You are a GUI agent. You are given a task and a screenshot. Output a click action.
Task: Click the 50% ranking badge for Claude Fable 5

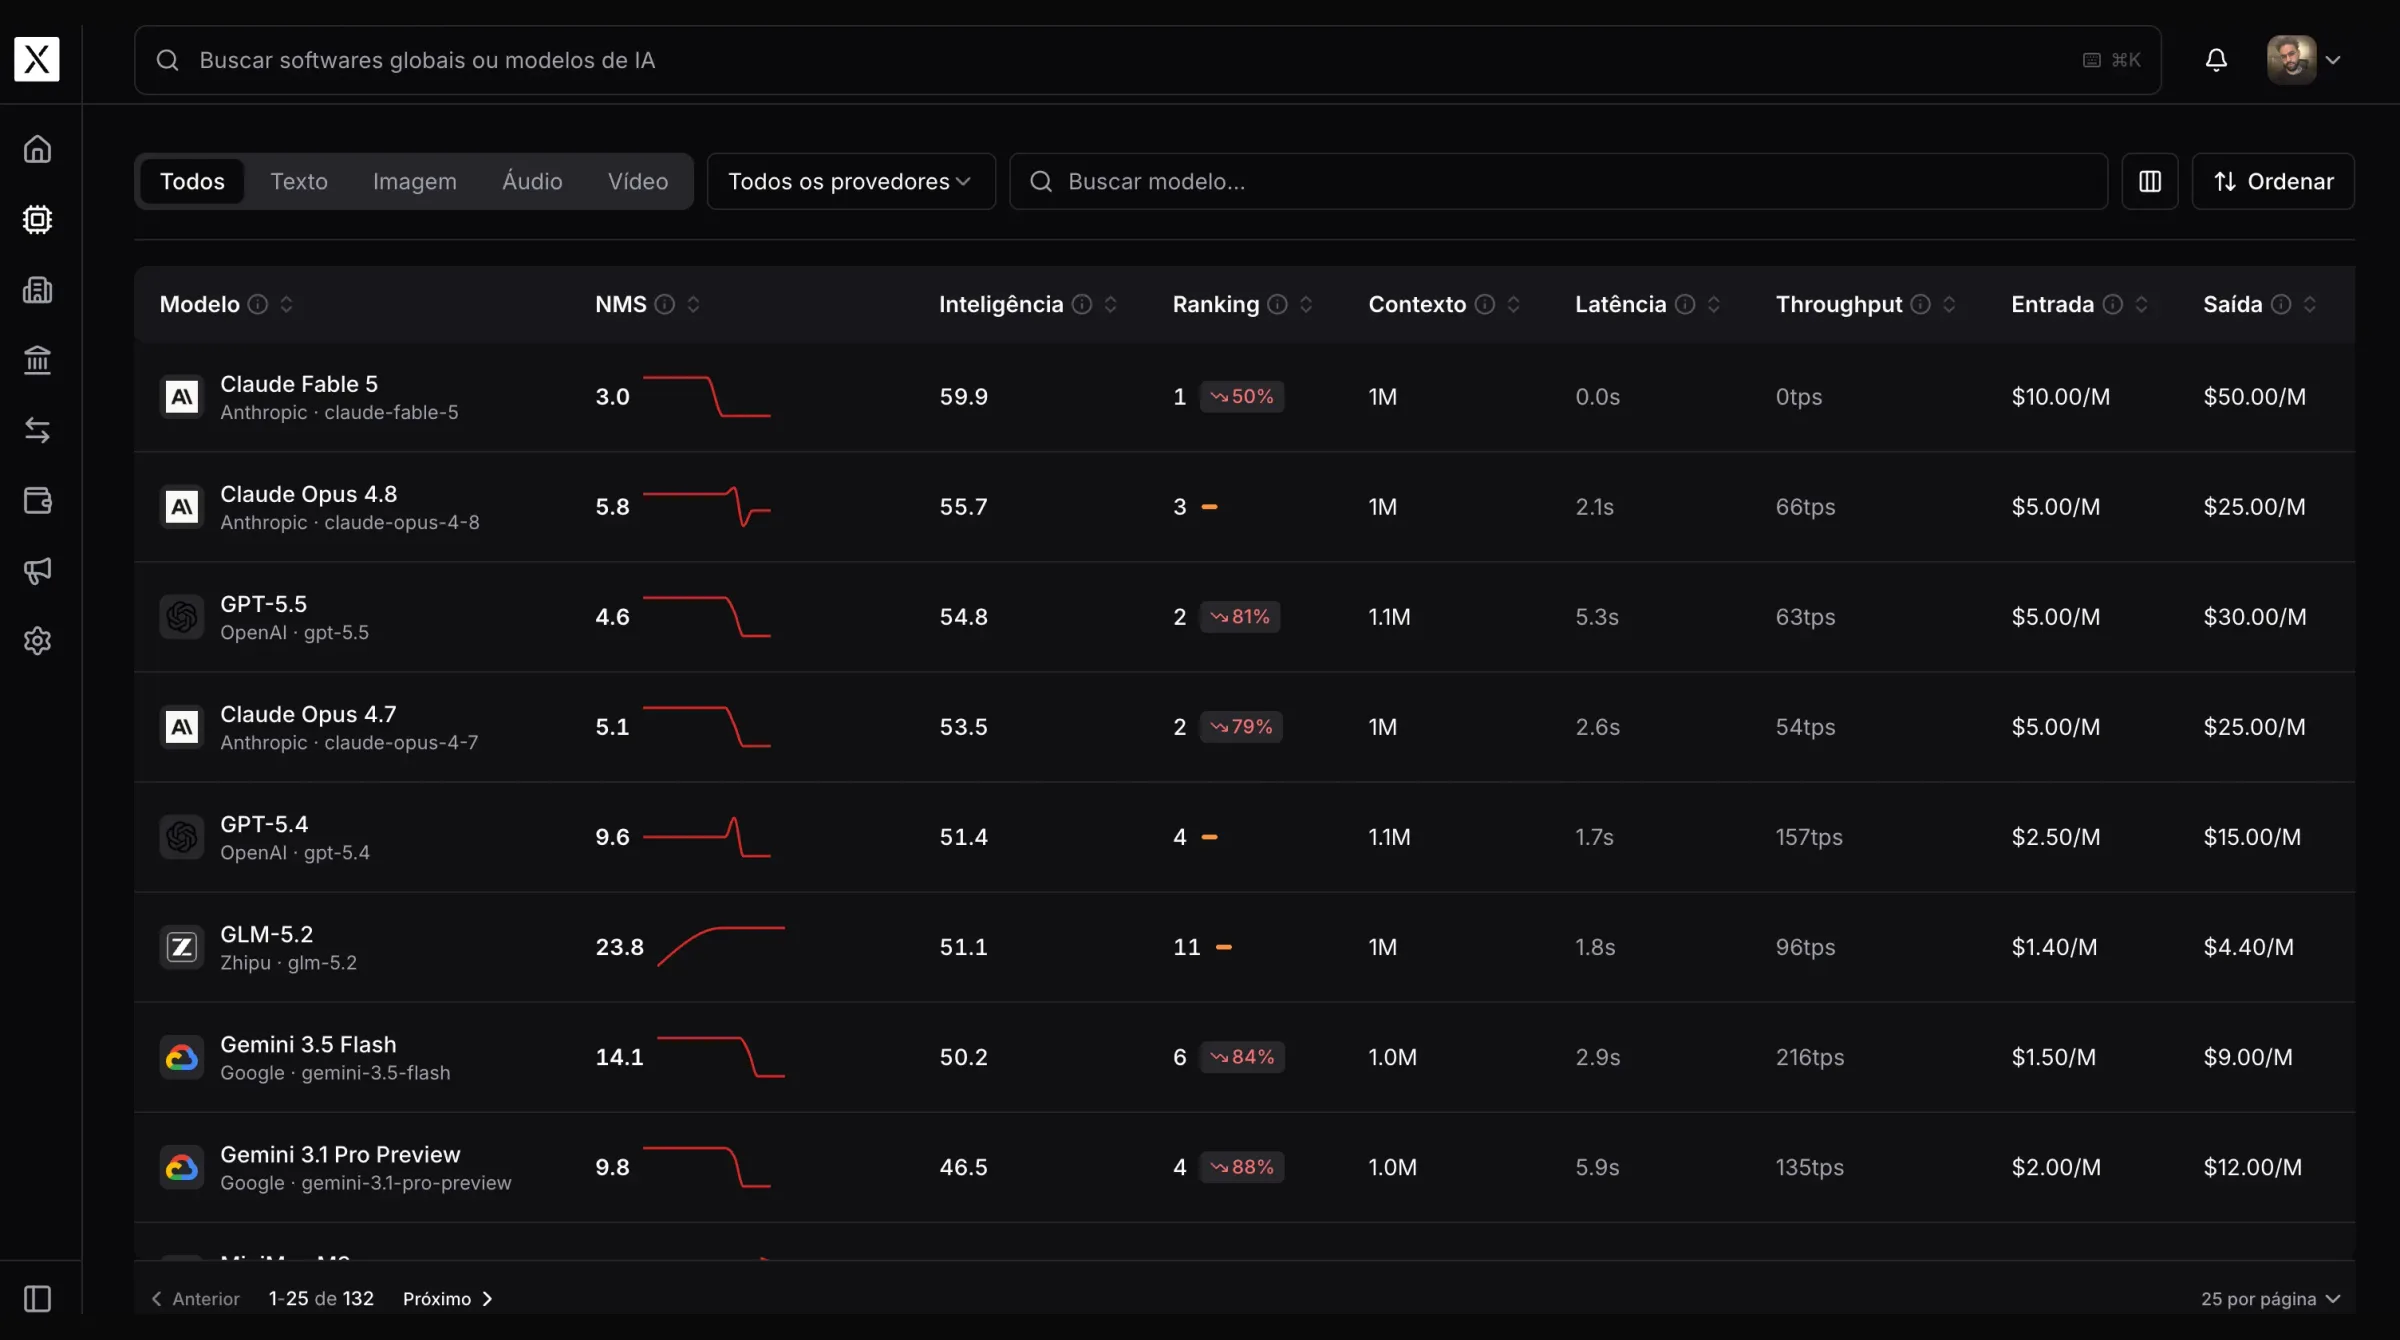tap(1242, 397)
